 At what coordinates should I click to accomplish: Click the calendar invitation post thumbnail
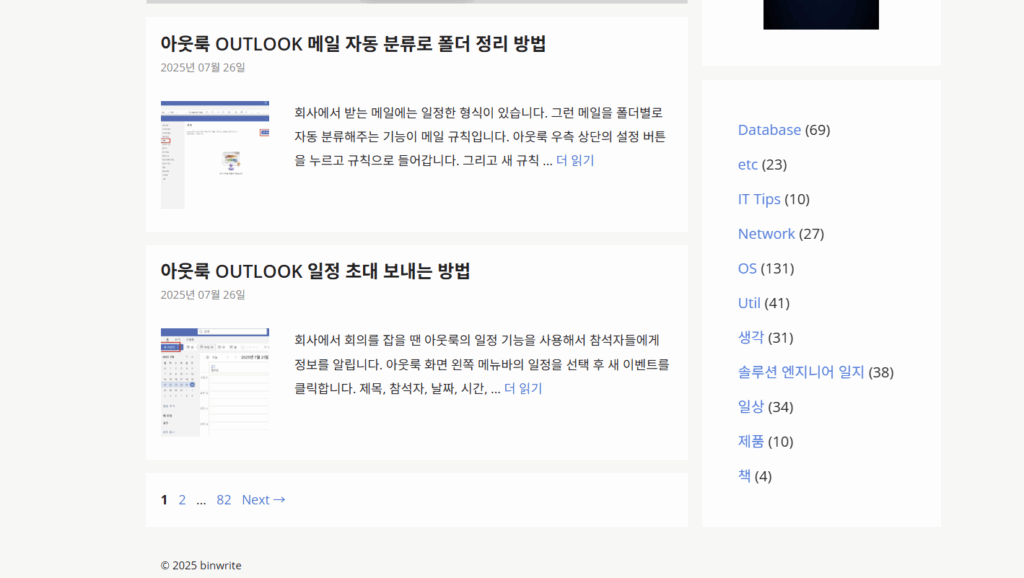(x=215, y=380)
